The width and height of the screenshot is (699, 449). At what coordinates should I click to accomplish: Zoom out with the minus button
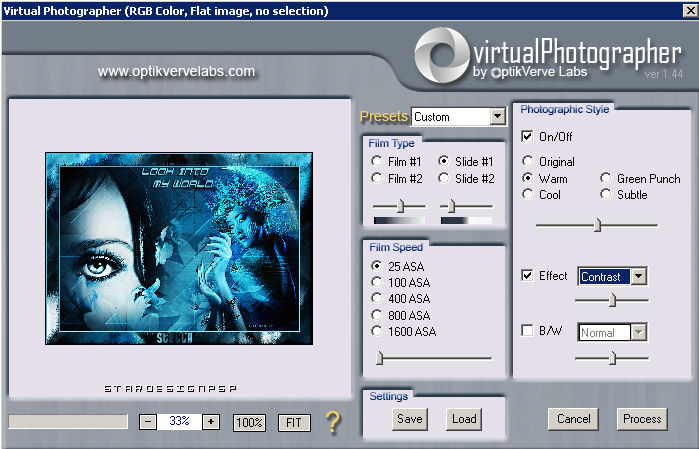148,422
